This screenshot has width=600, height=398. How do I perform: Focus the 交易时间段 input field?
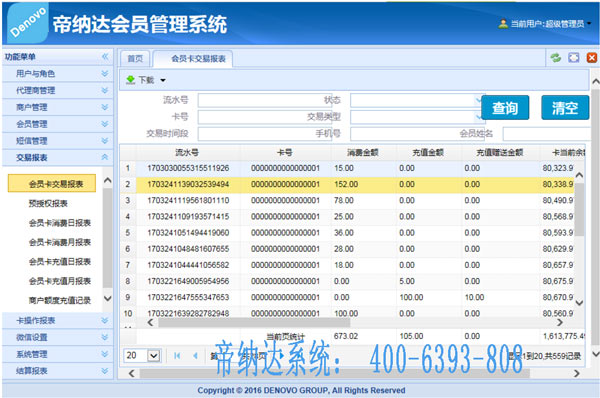pos(264,134)
